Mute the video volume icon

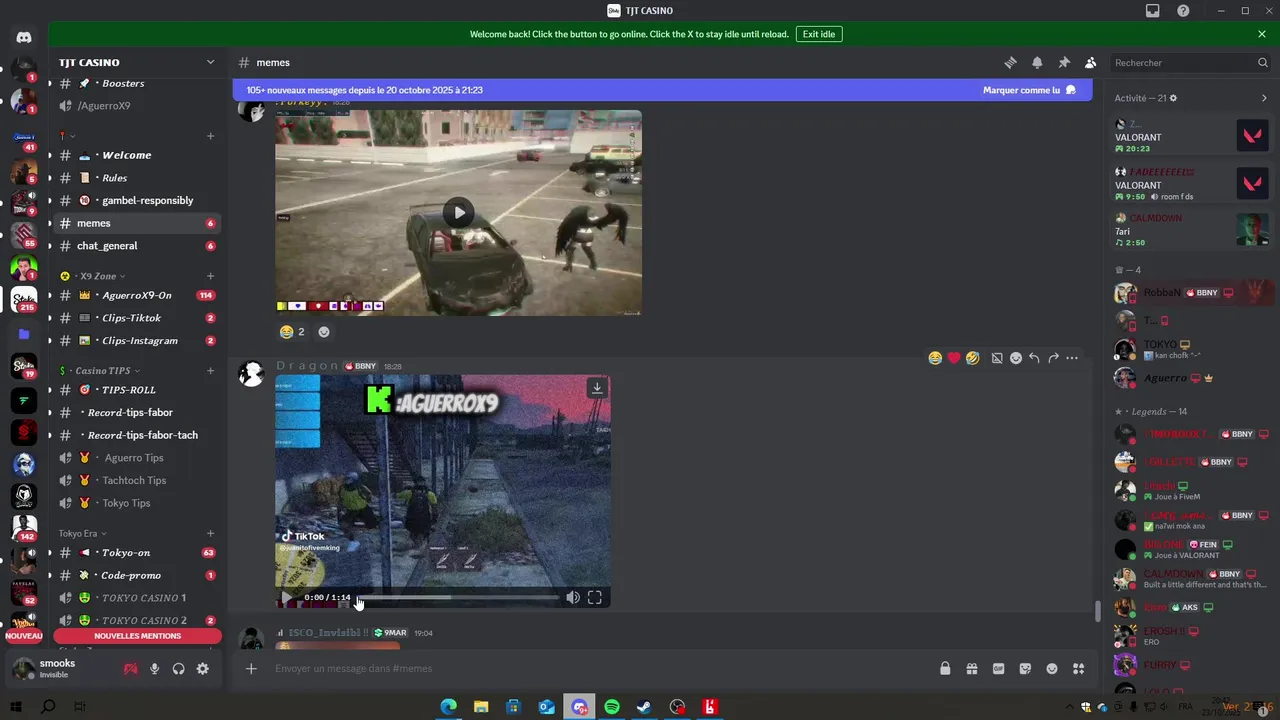[x=573, y=598]
